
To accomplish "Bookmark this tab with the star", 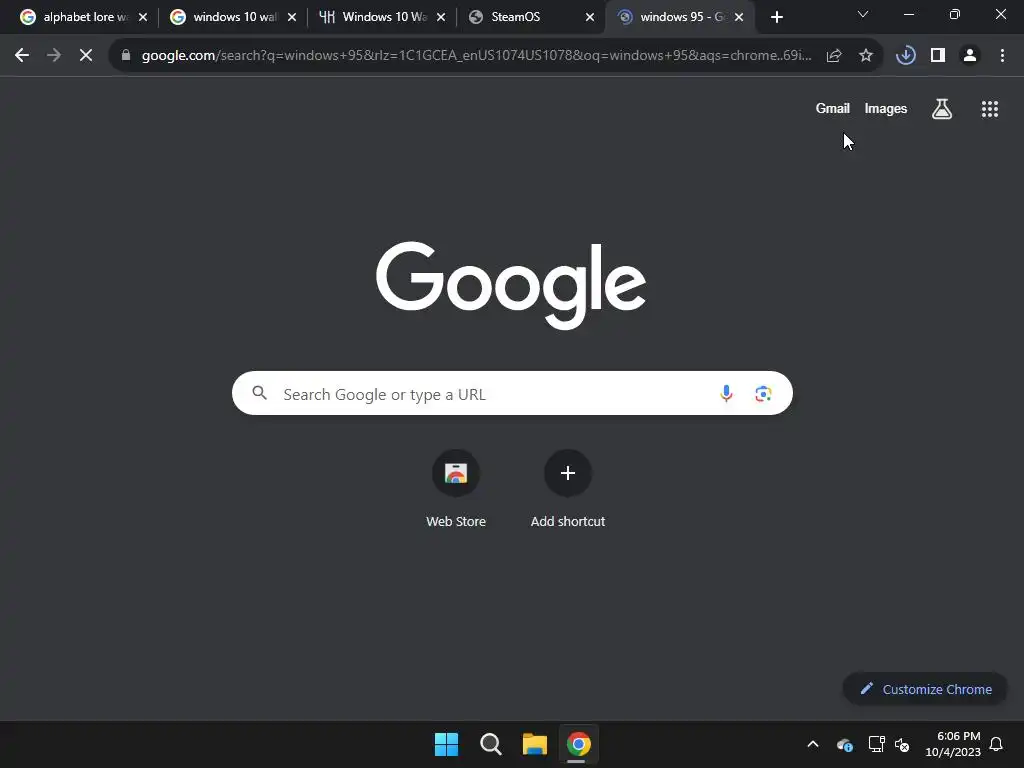I will click(866, 56).
